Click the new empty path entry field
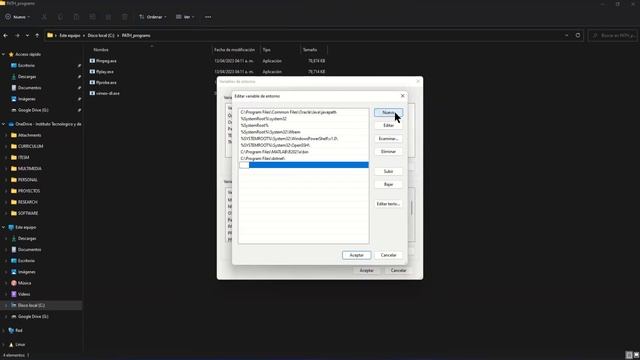 click(303, 165)
